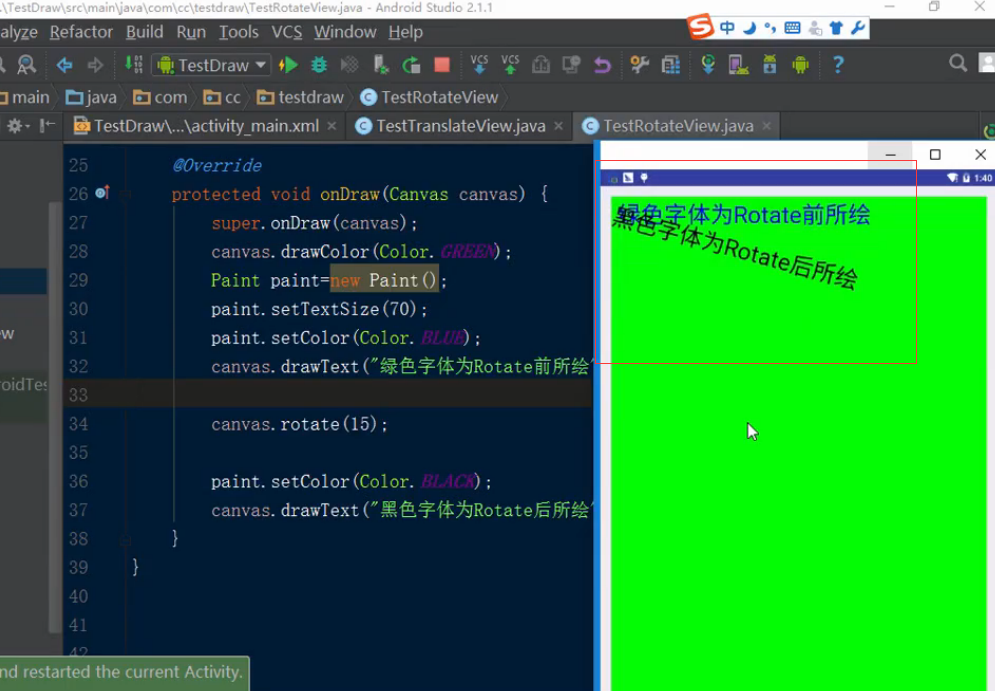Toggle the Sogou punctuation mode icon
The image size is (995, 691).
click(x=770, y=28)
